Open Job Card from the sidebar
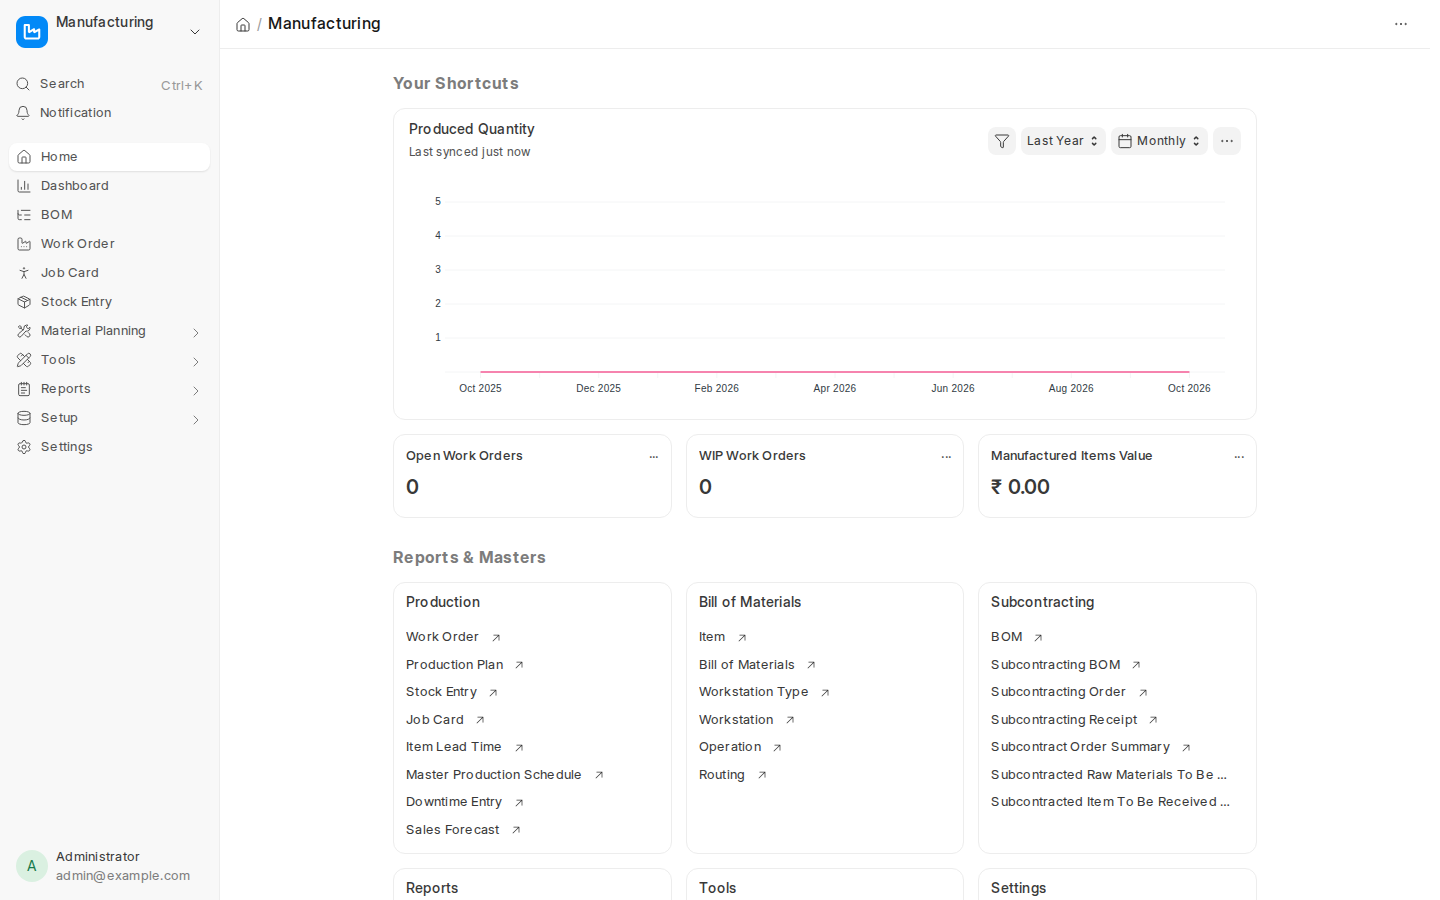The height and width of the screenshot is (900, 1440). pyautogui.click(x=109, y=273)
